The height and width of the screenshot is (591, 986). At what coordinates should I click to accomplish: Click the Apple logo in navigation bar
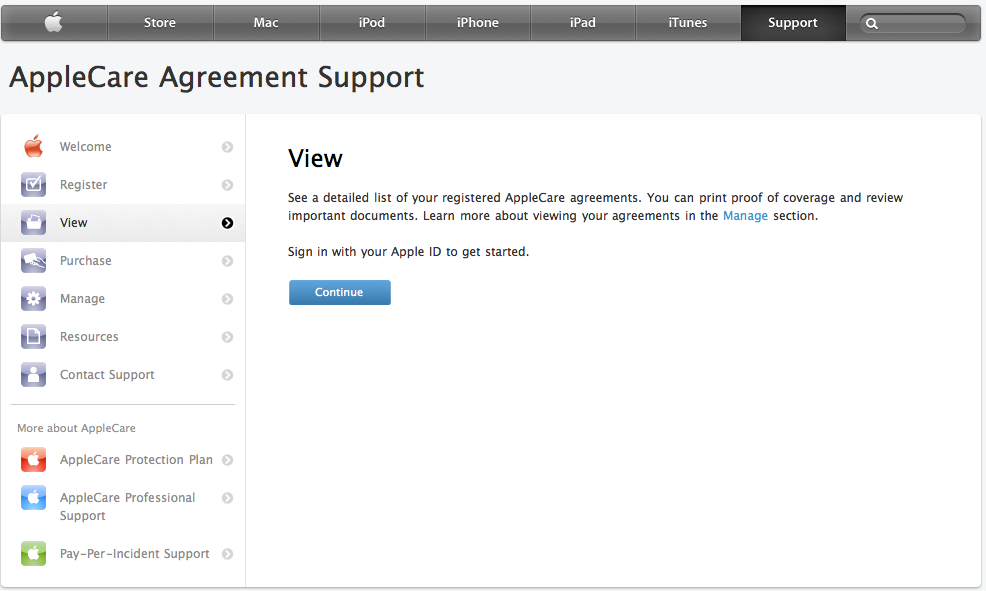[54, 23]
